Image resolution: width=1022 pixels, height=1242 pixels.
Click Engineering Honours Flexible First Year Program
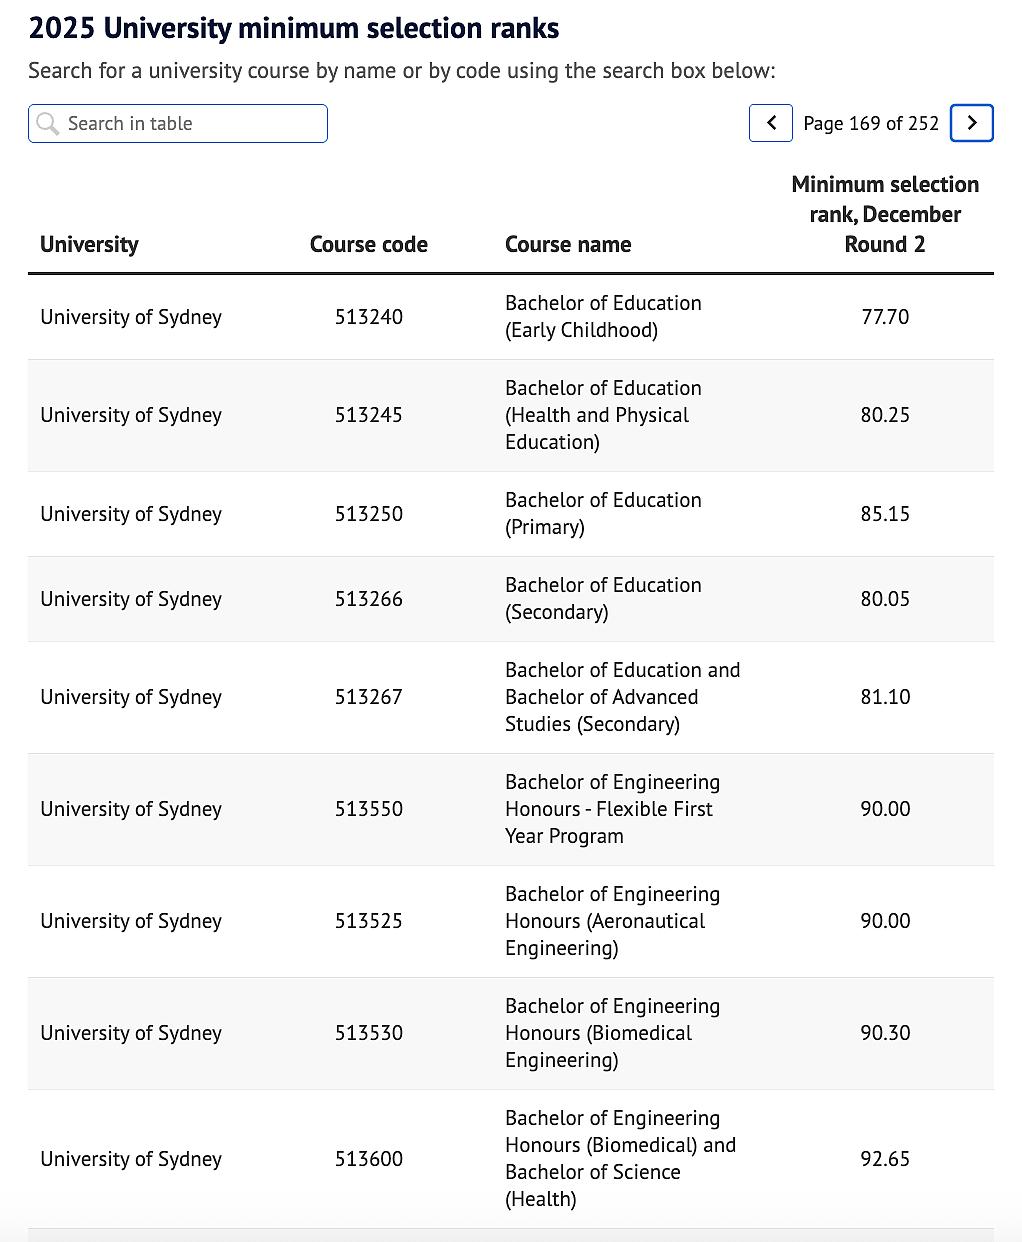click(612, 809)
